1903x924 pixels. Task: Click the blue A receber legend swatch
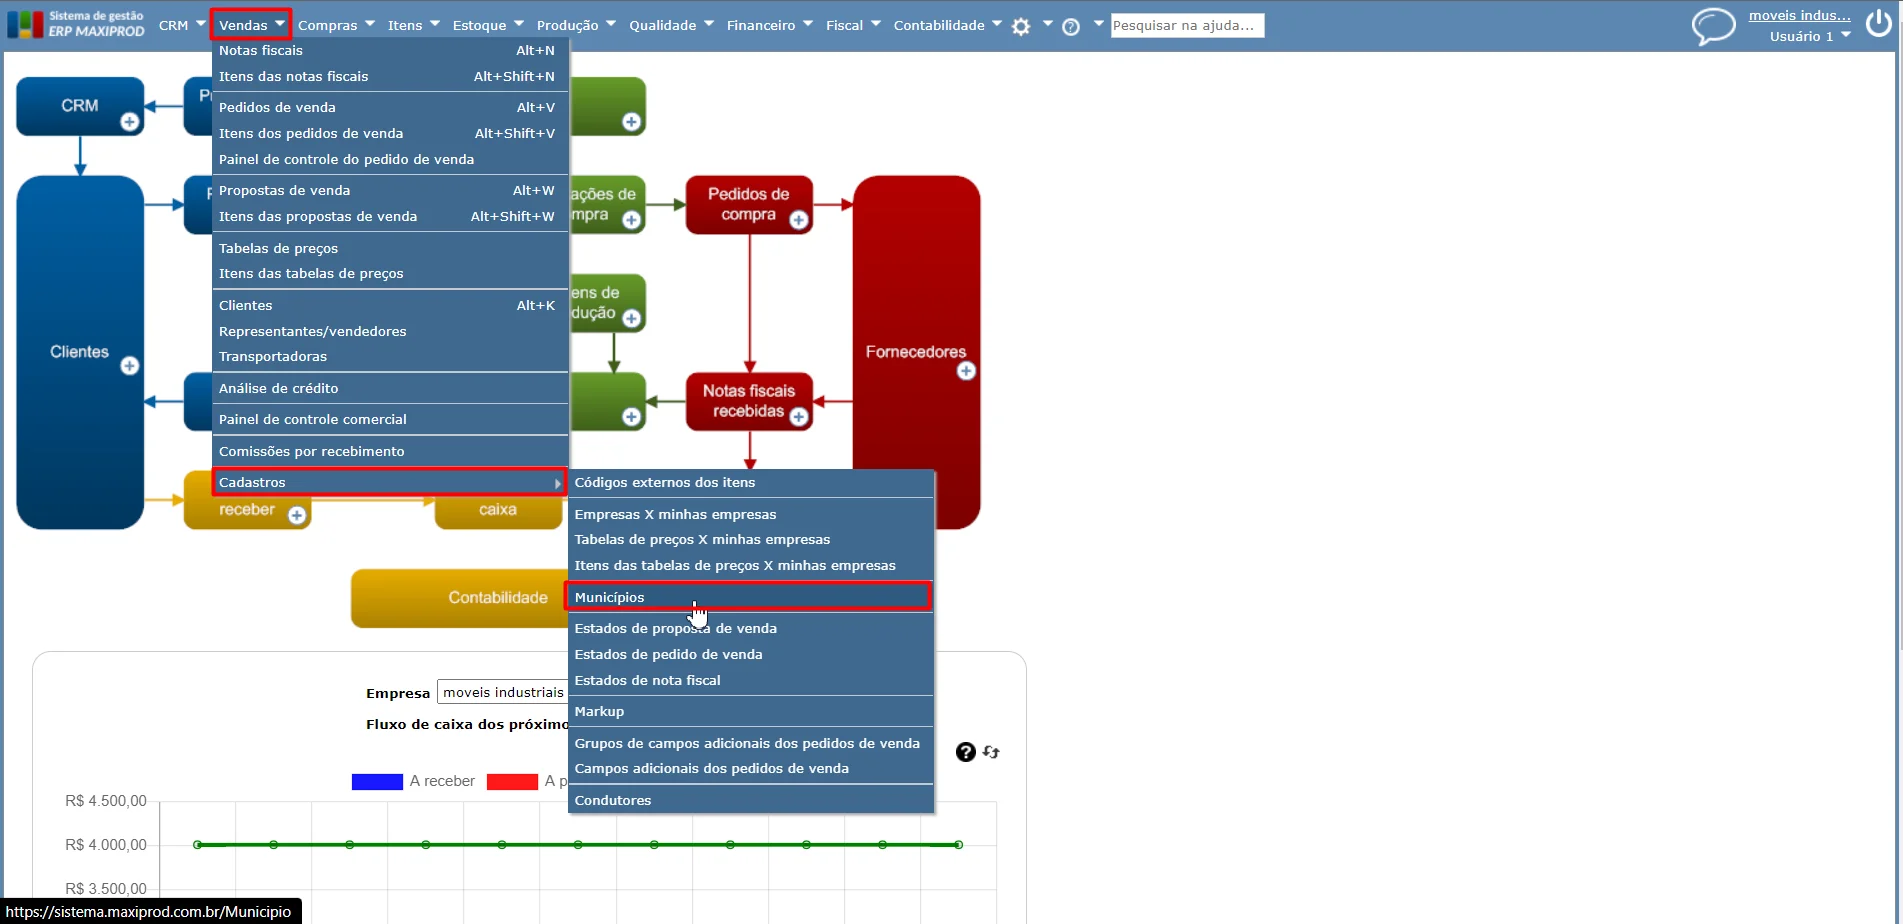click(x=377, y=781)
